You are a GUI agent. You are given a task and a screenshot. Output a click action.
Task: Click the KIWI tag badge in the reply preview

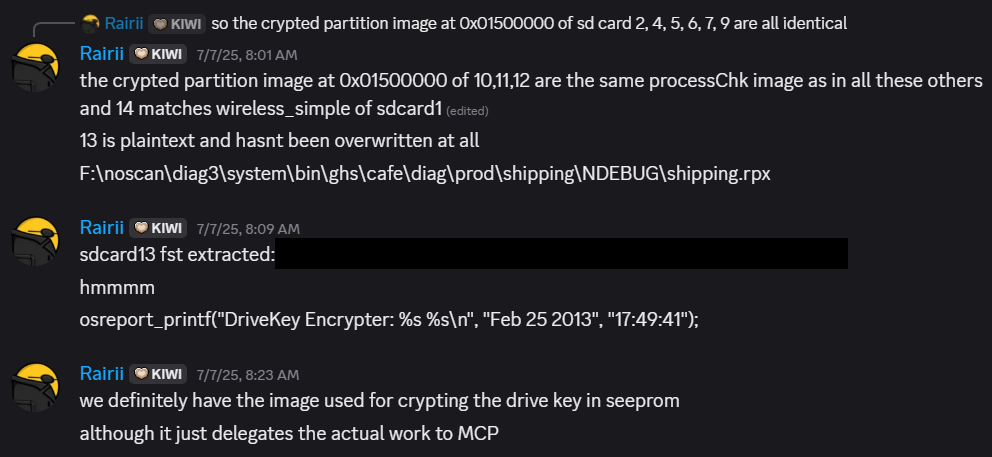coord(177,24)
